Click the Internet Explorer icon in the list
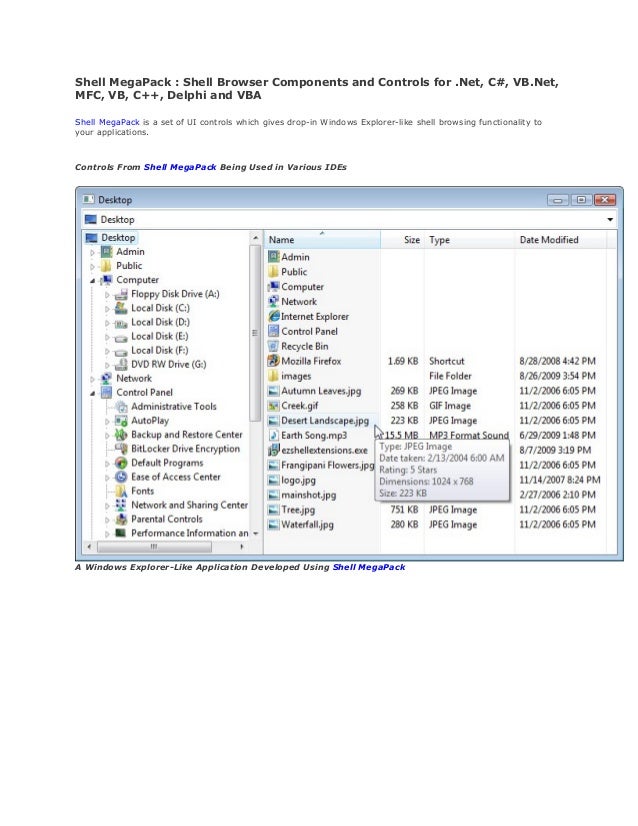The height and width of the screenshot is (826, 638). (x=273, y=316)
